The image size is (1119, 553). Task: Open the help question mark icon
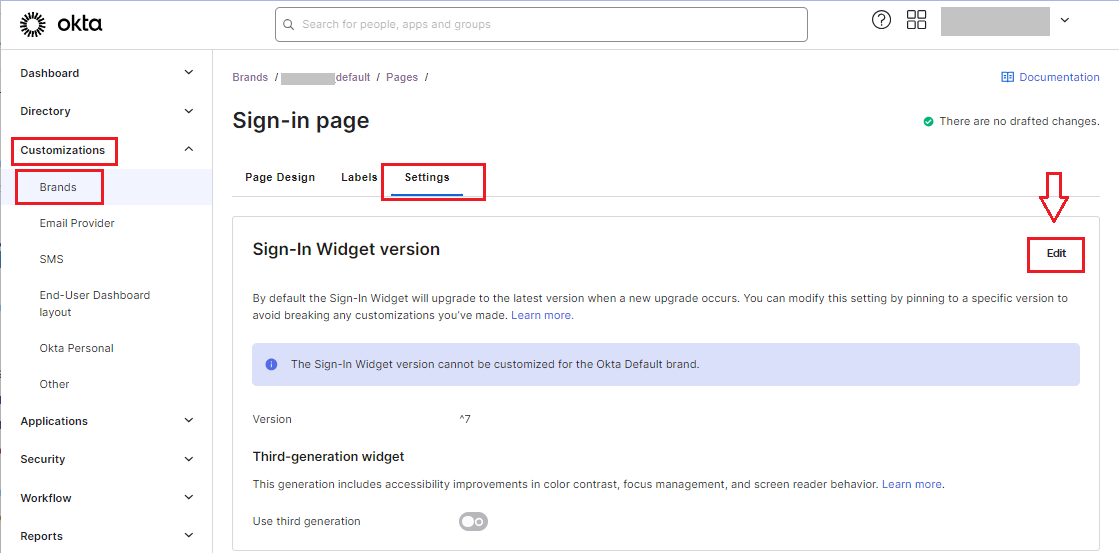tap(881, 20)
